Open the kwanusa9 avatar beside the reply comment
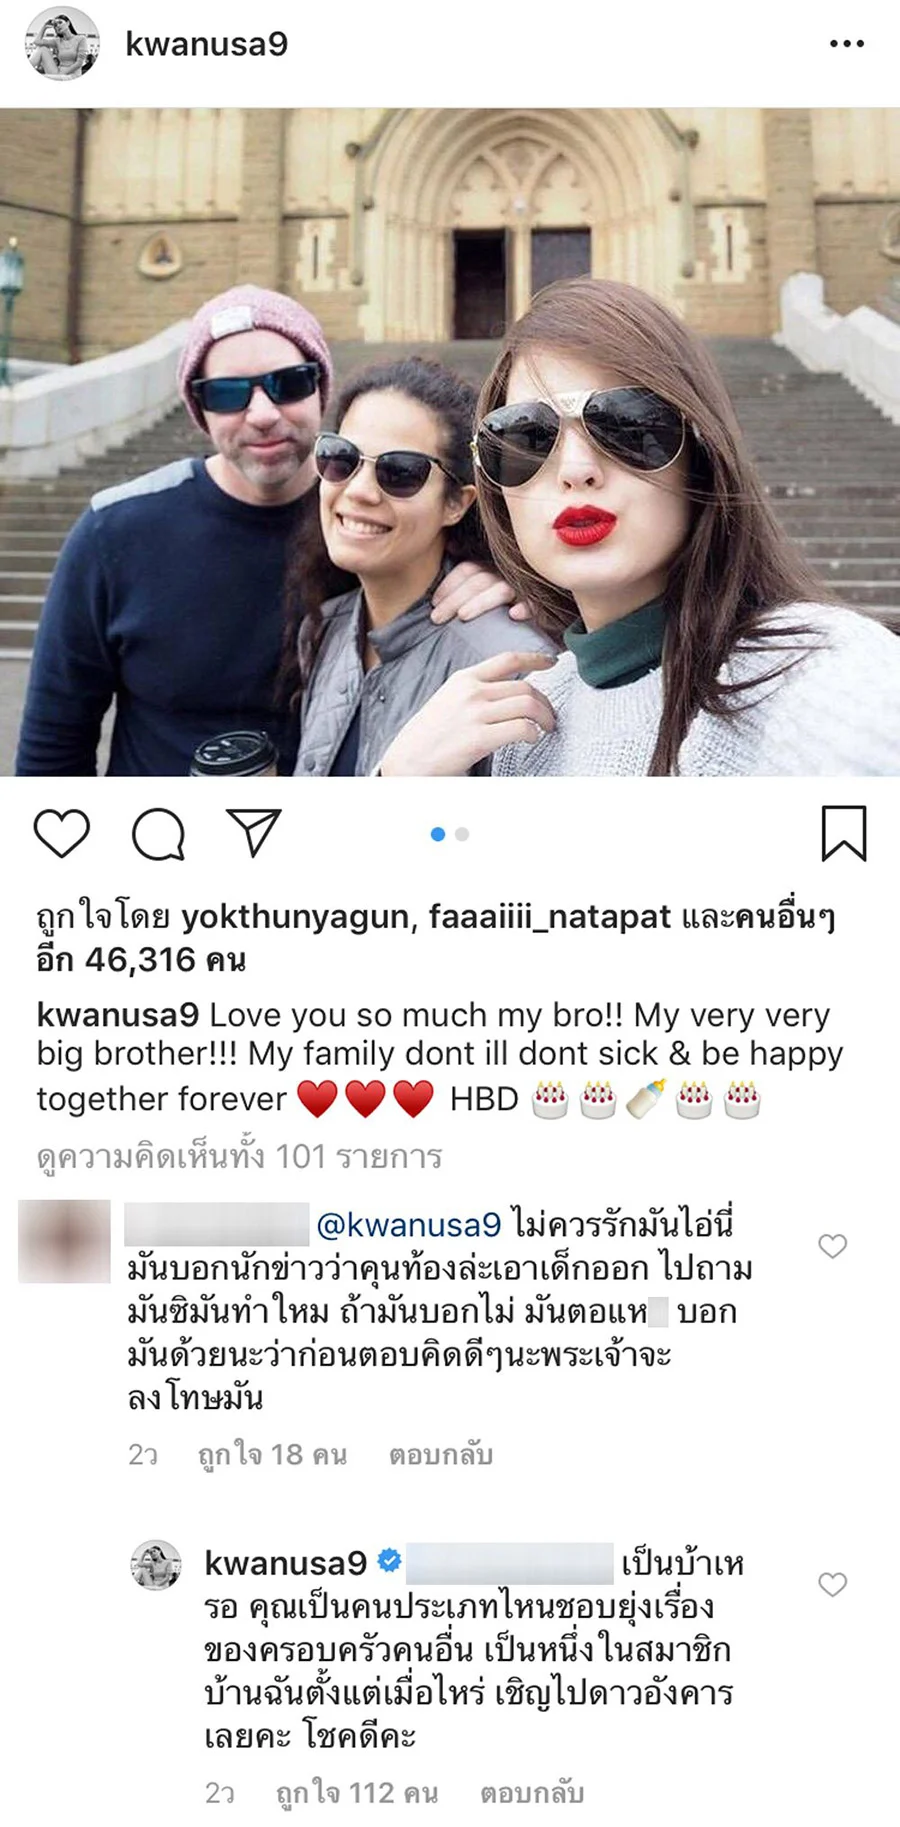 156,1564
